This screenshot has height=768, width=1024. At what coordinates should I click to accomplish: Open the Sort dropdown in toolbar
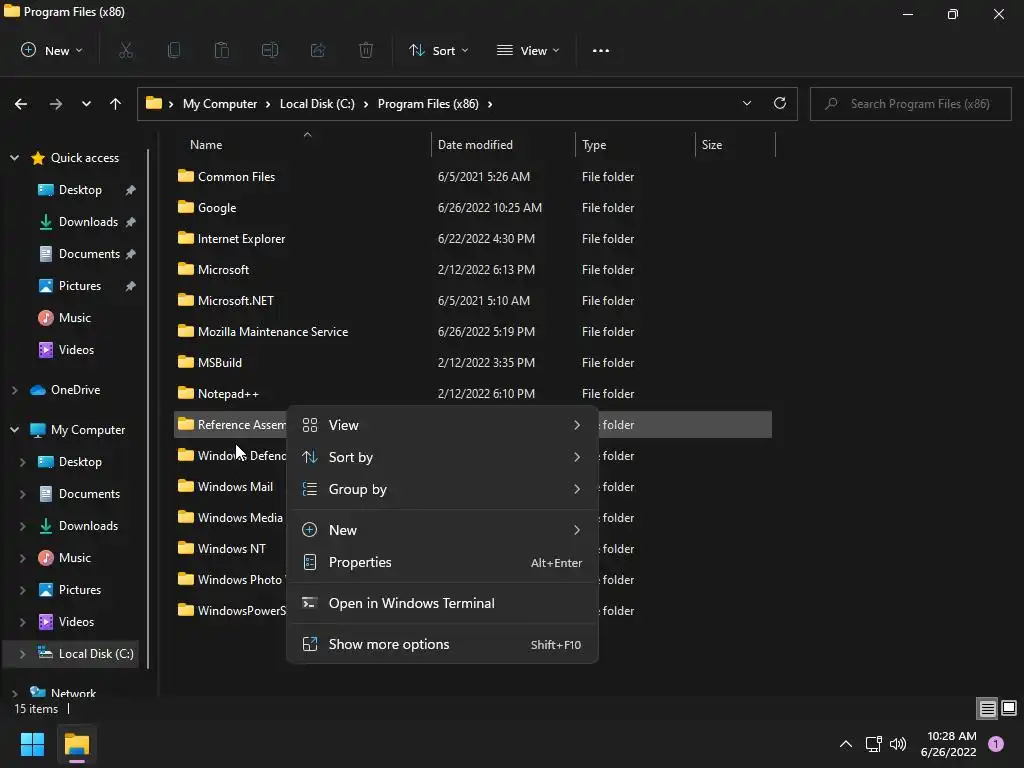(439, 50)
